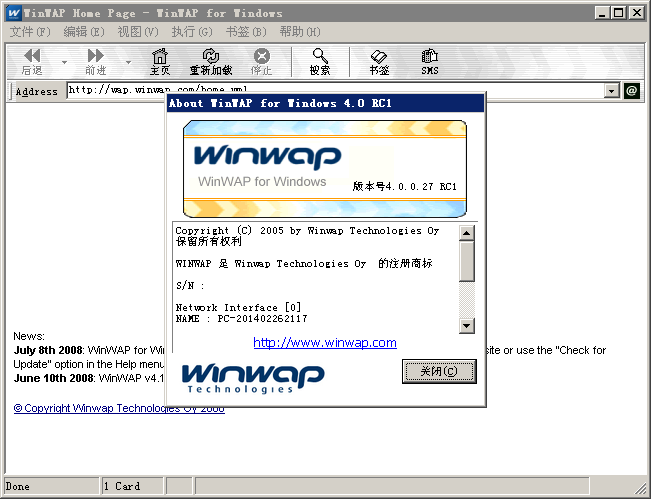Open the 执行(G) menu

[192, 32]
